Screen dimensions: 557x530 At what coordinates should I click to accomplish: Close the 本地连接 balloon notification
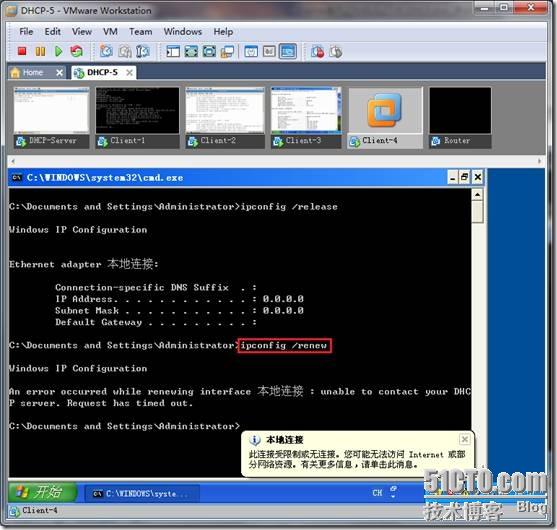(464, 439)
